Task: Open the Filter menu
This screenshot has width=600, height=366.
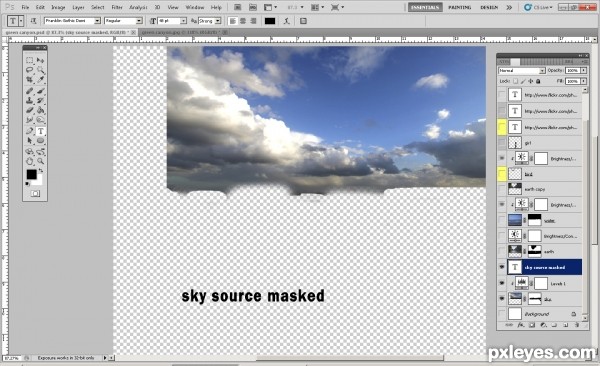Action: pyautogui.click(x=117, y=7)
